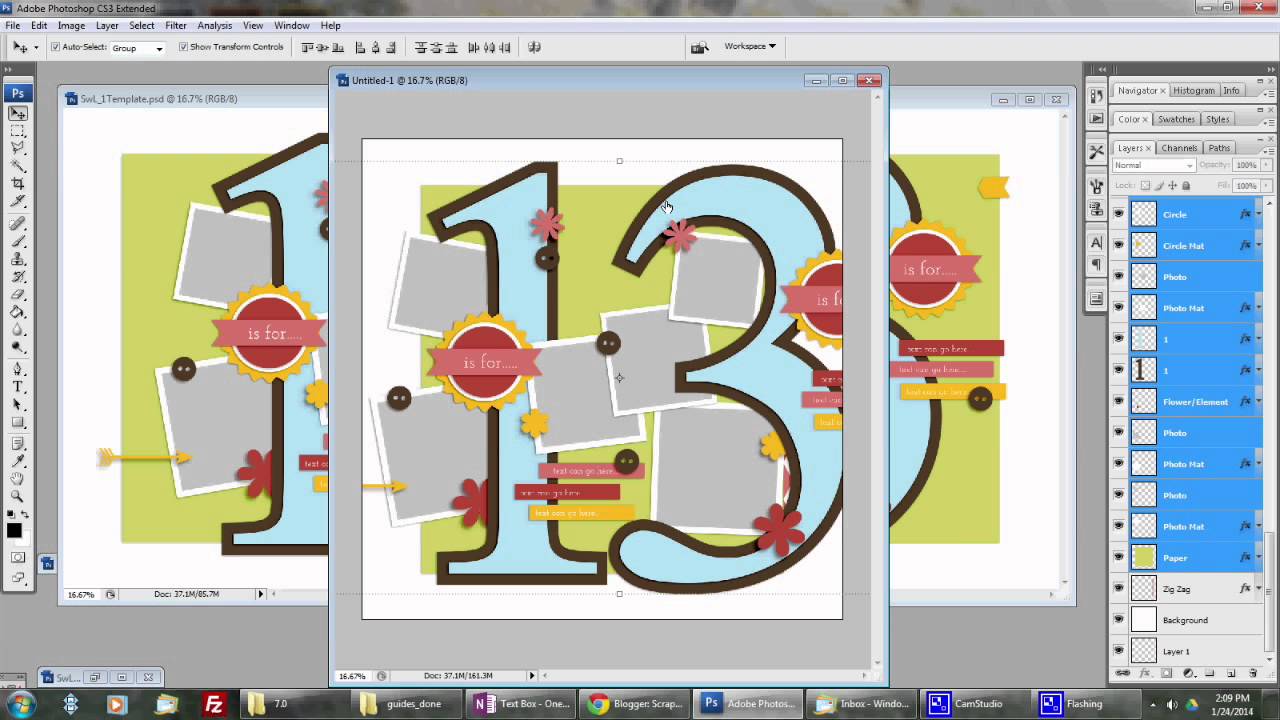1280x720 pixels.
Task: Open the collapsed Paragraph panel icon
Action: (x=1097, y=264)
